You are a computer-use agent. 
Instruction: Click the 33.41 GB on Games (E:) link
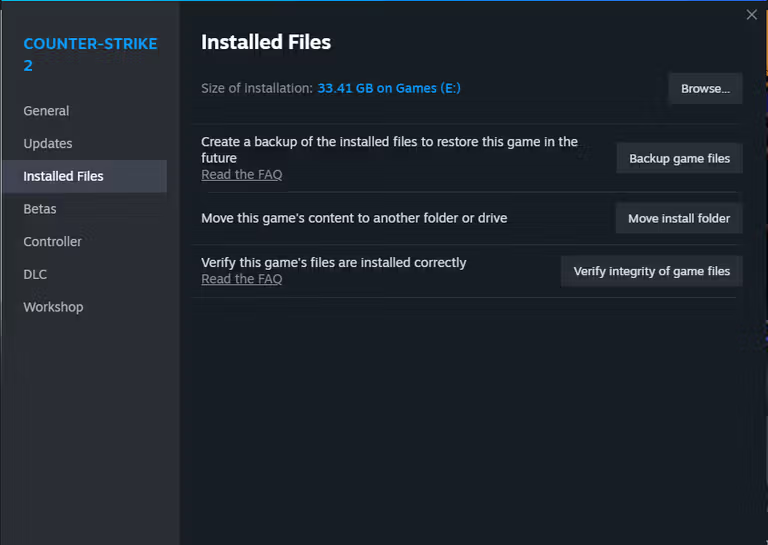coord(389,88)
